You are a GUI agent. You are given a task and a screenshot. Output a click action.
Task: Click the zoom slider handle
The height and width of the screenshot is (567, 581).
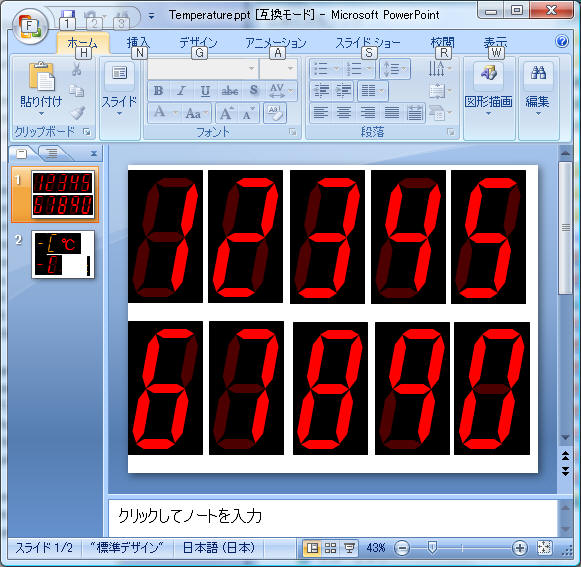coord(432,547)
